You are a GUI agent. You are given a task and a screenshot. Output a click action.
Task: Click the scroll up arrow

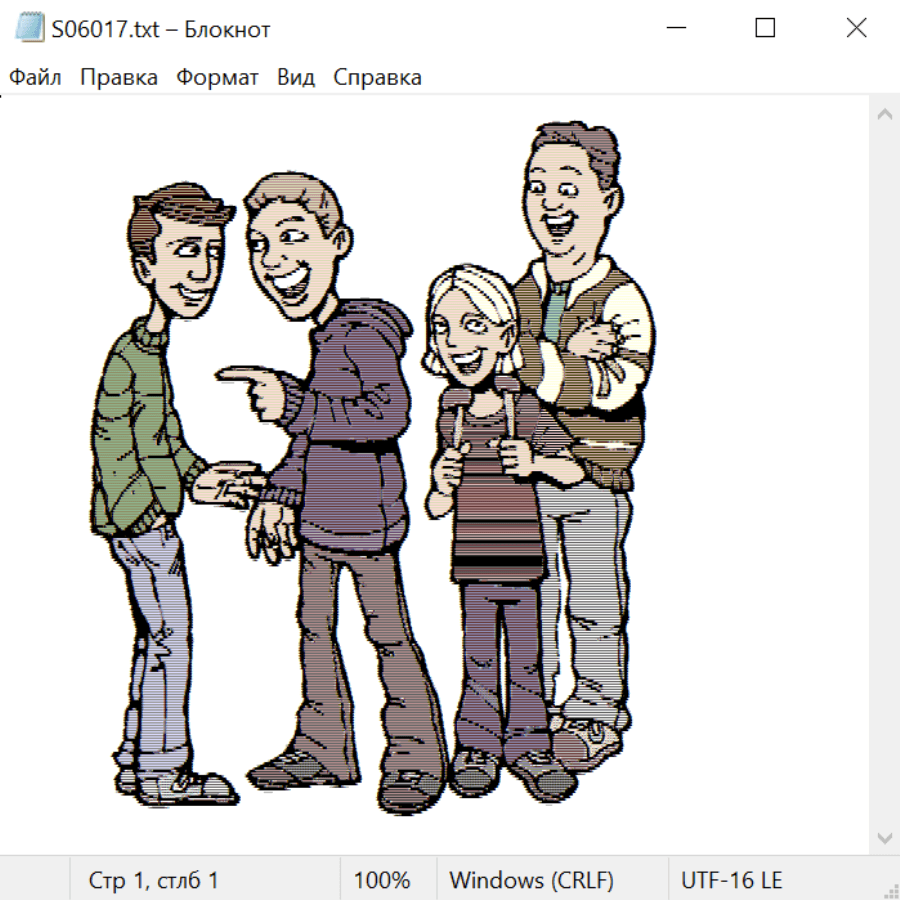pos(884,114)
